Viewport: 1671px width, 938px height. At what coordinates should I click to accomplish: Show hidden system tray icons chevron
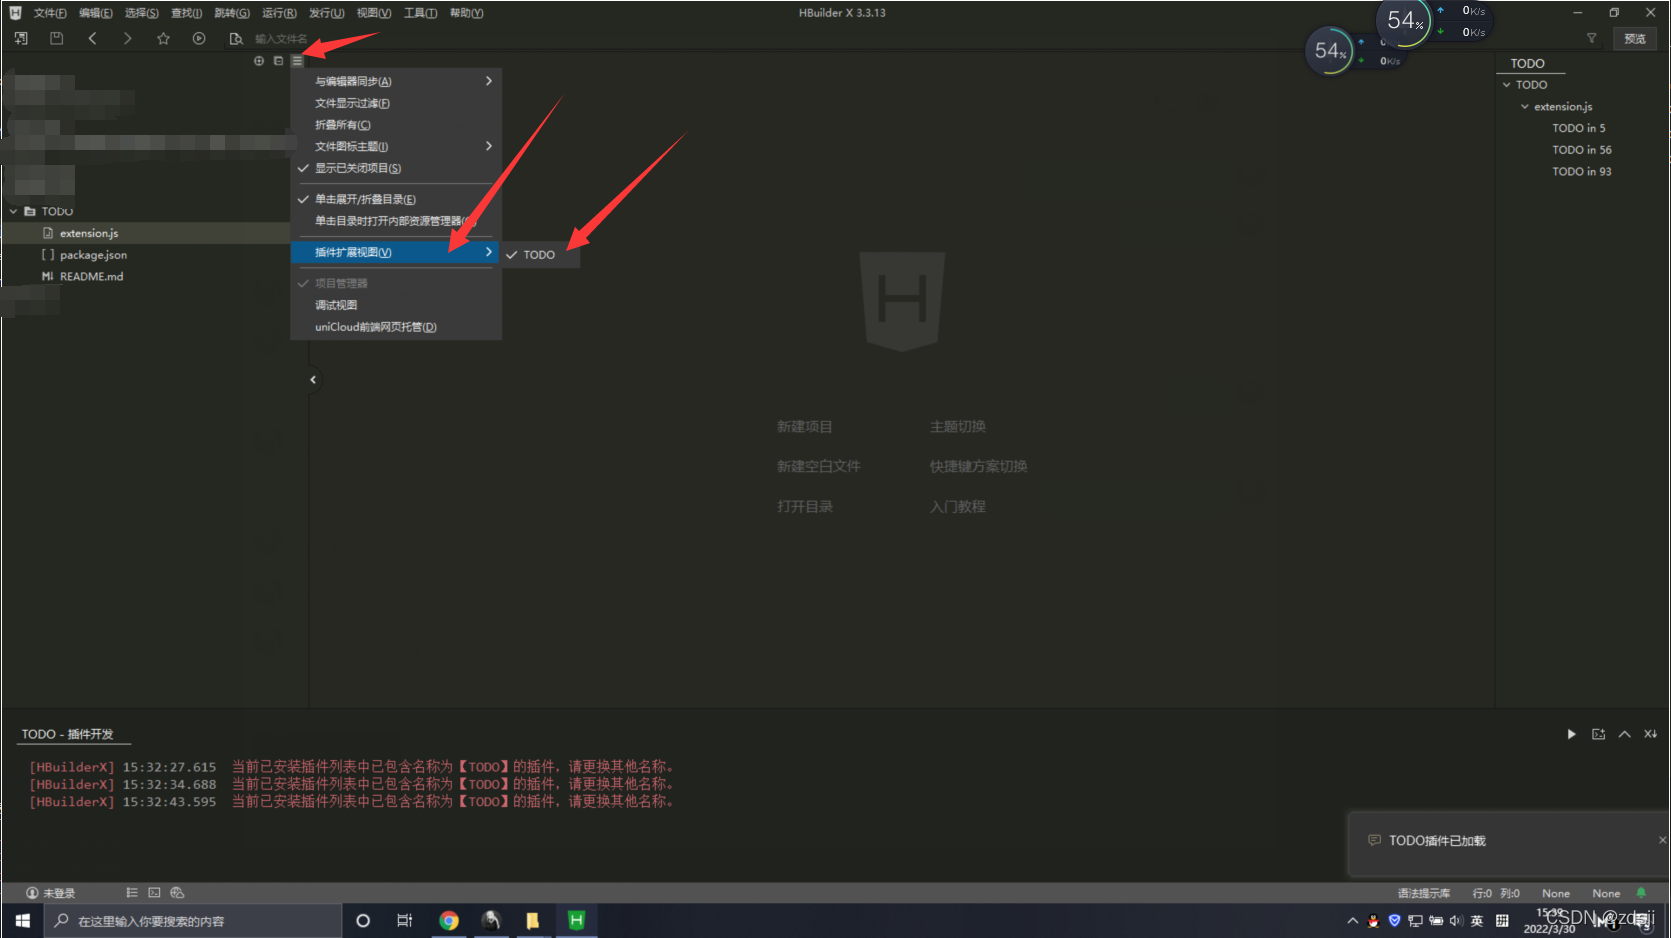tap(1352, 920)
